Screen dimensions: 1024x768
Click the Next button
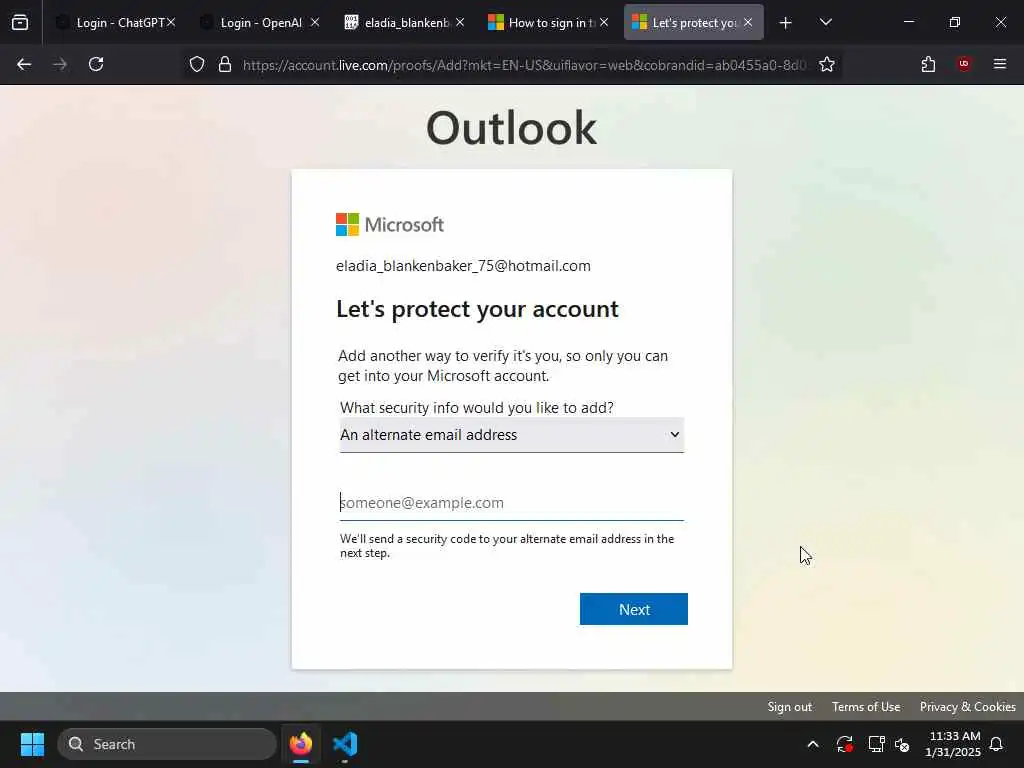point(633,609)
